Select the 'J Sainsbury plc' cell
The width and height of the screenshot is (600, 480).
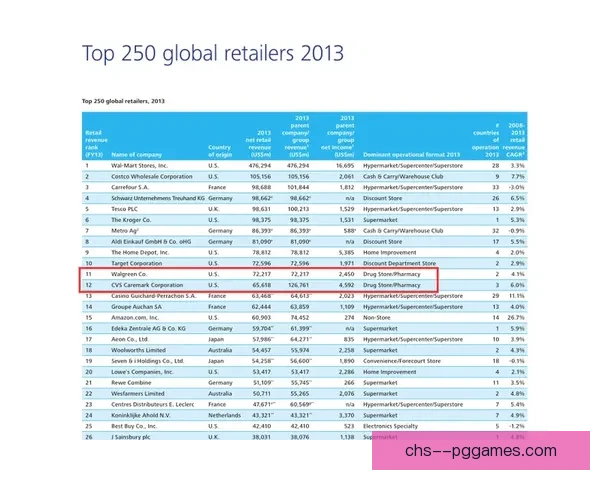click(131, 437)
